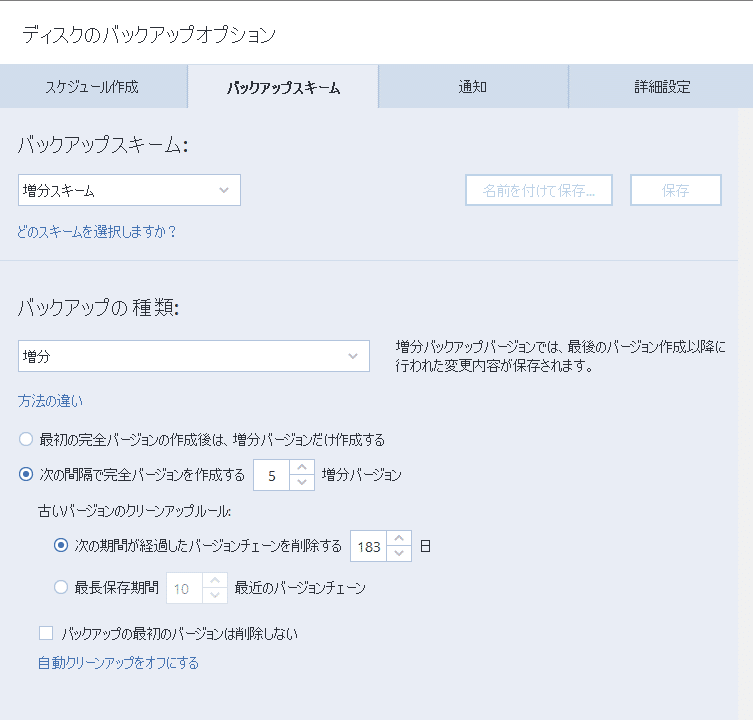The height and width of the screenshot is (720, 753).
Task: Decrease the 増分バージョン count with down arrow
Action: click(x=302, y=482)
